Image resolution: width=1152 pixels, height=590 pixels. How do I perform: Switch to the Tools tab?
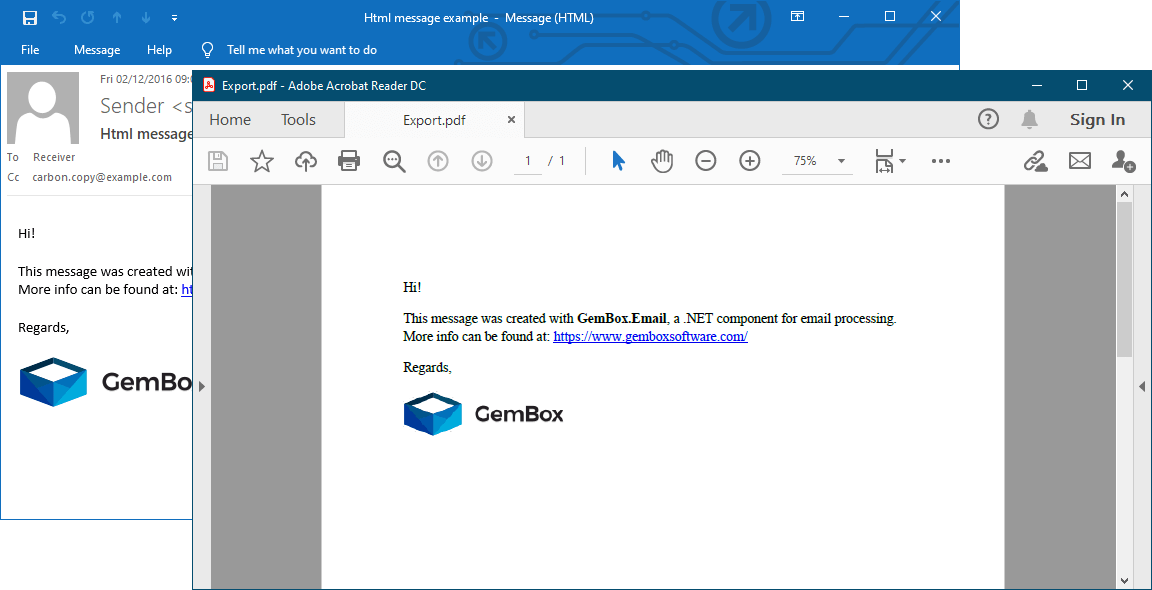[x=298, y=120]
